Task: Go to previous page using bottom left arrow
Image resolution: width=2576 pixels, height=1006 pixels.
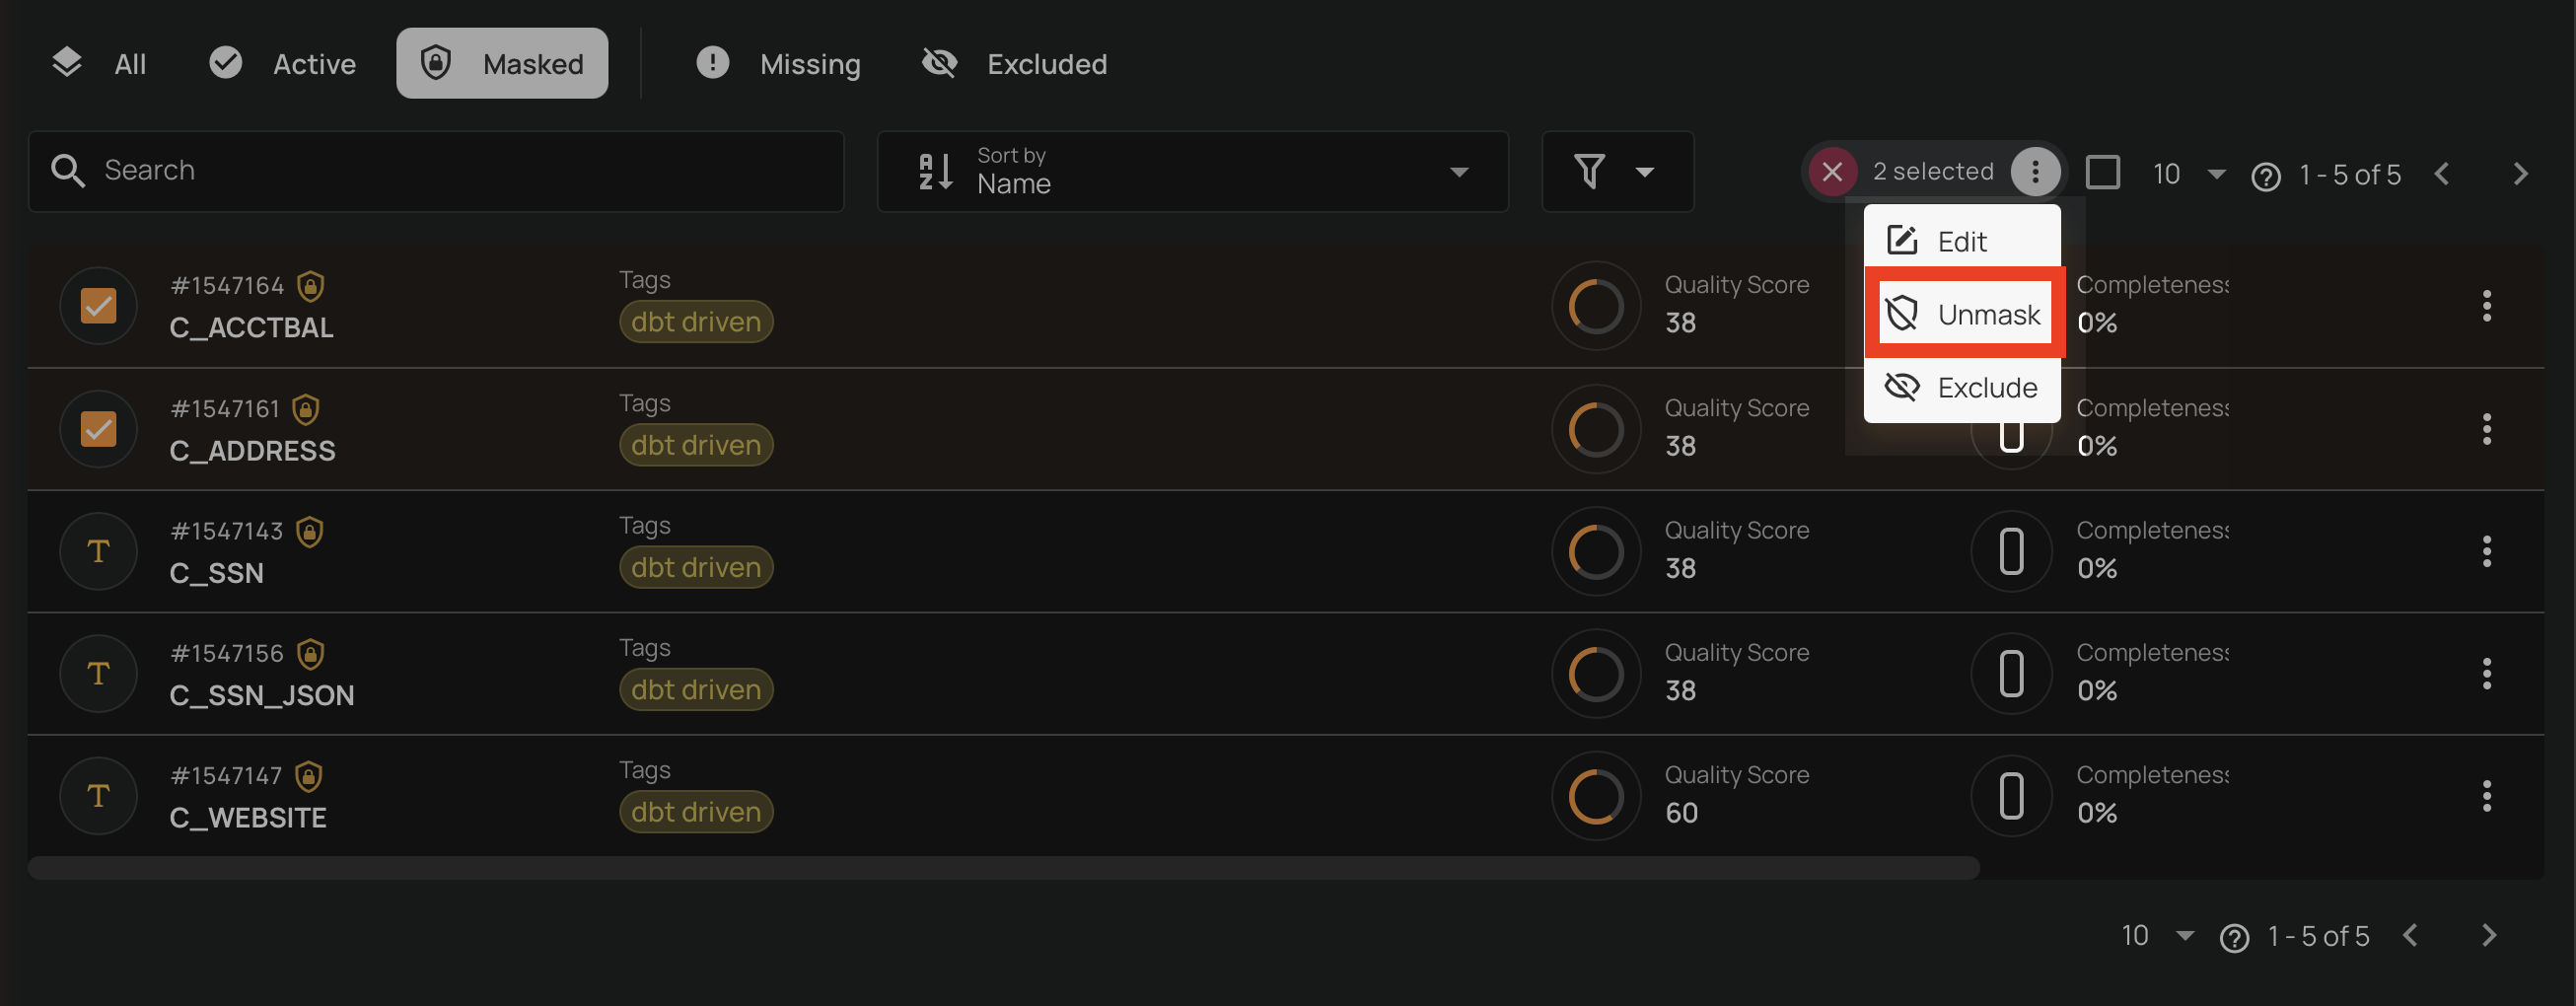Action: 2411,935
